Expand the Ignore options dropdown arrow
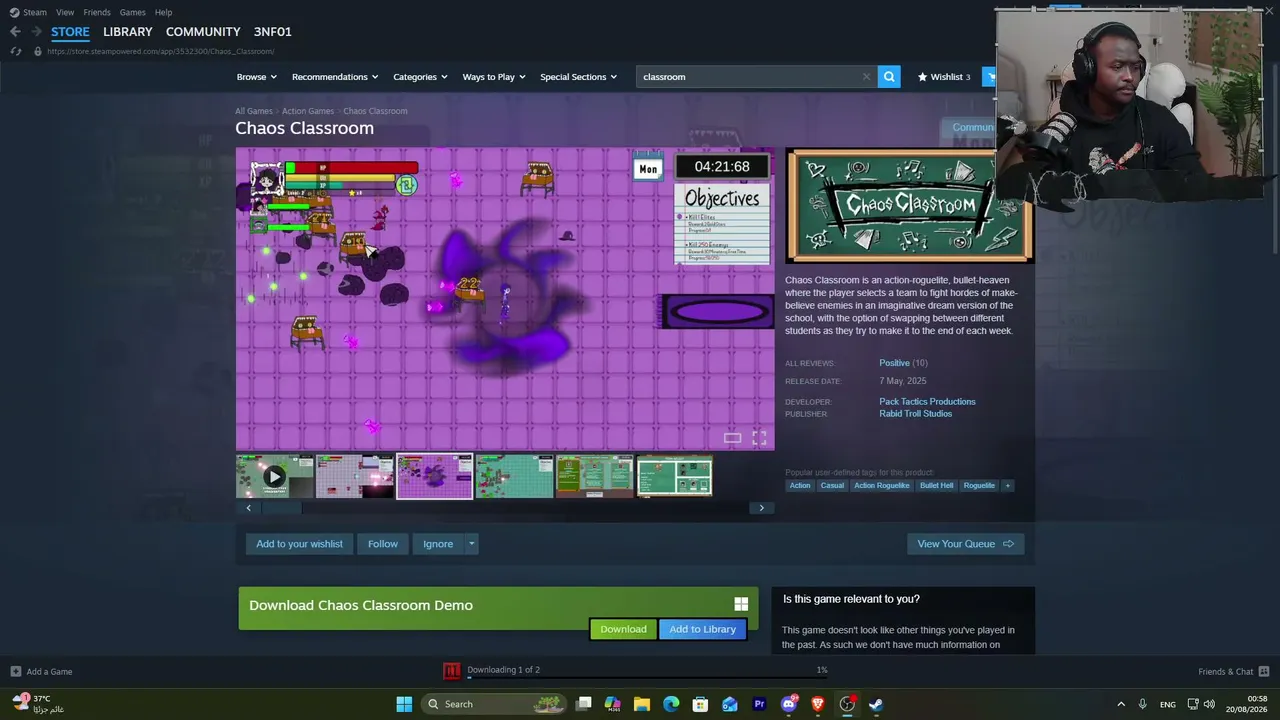The width and height of the screenshot is (1280, 720). pos(471,544)
